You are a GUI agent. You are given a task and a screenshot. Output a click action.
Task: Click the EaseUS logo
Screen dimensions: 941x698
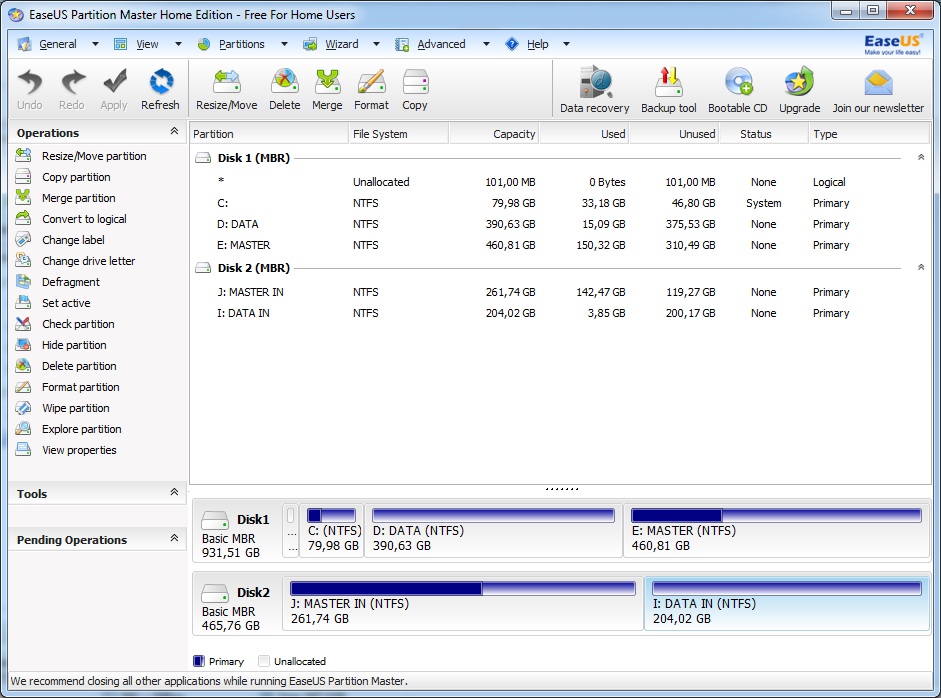(x=892, y=44)
